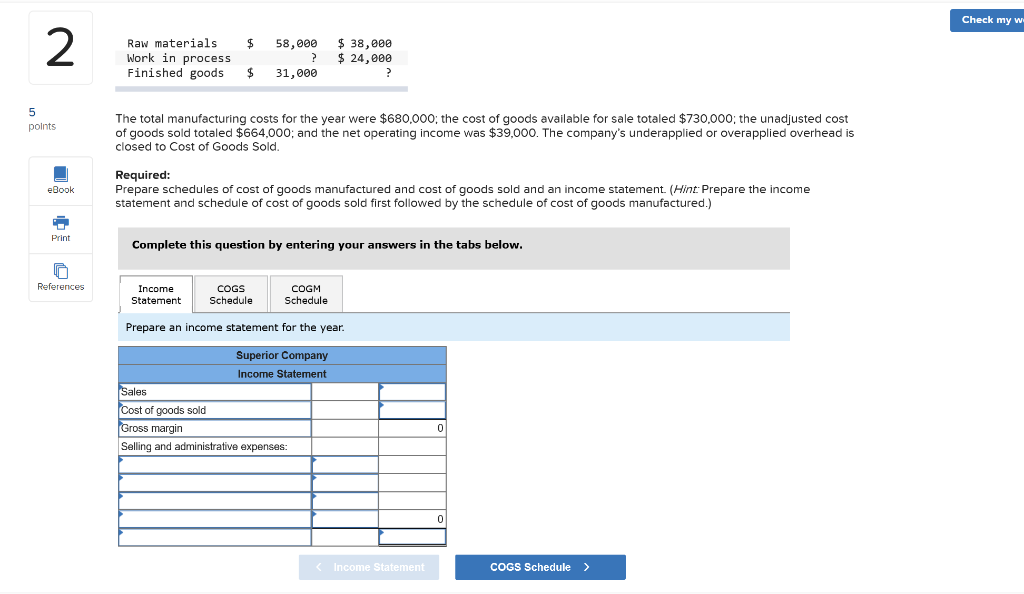Click 'Prepare an income statement for the year.' text

pos(235,327)
